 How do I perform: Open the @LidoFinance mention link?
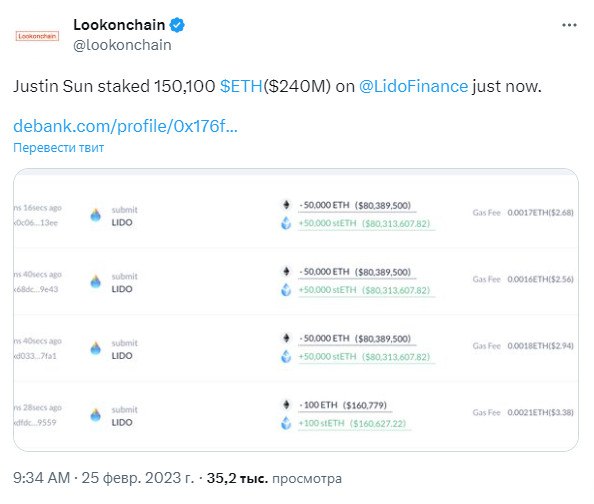pyautogui.click(x=413, y=86)
